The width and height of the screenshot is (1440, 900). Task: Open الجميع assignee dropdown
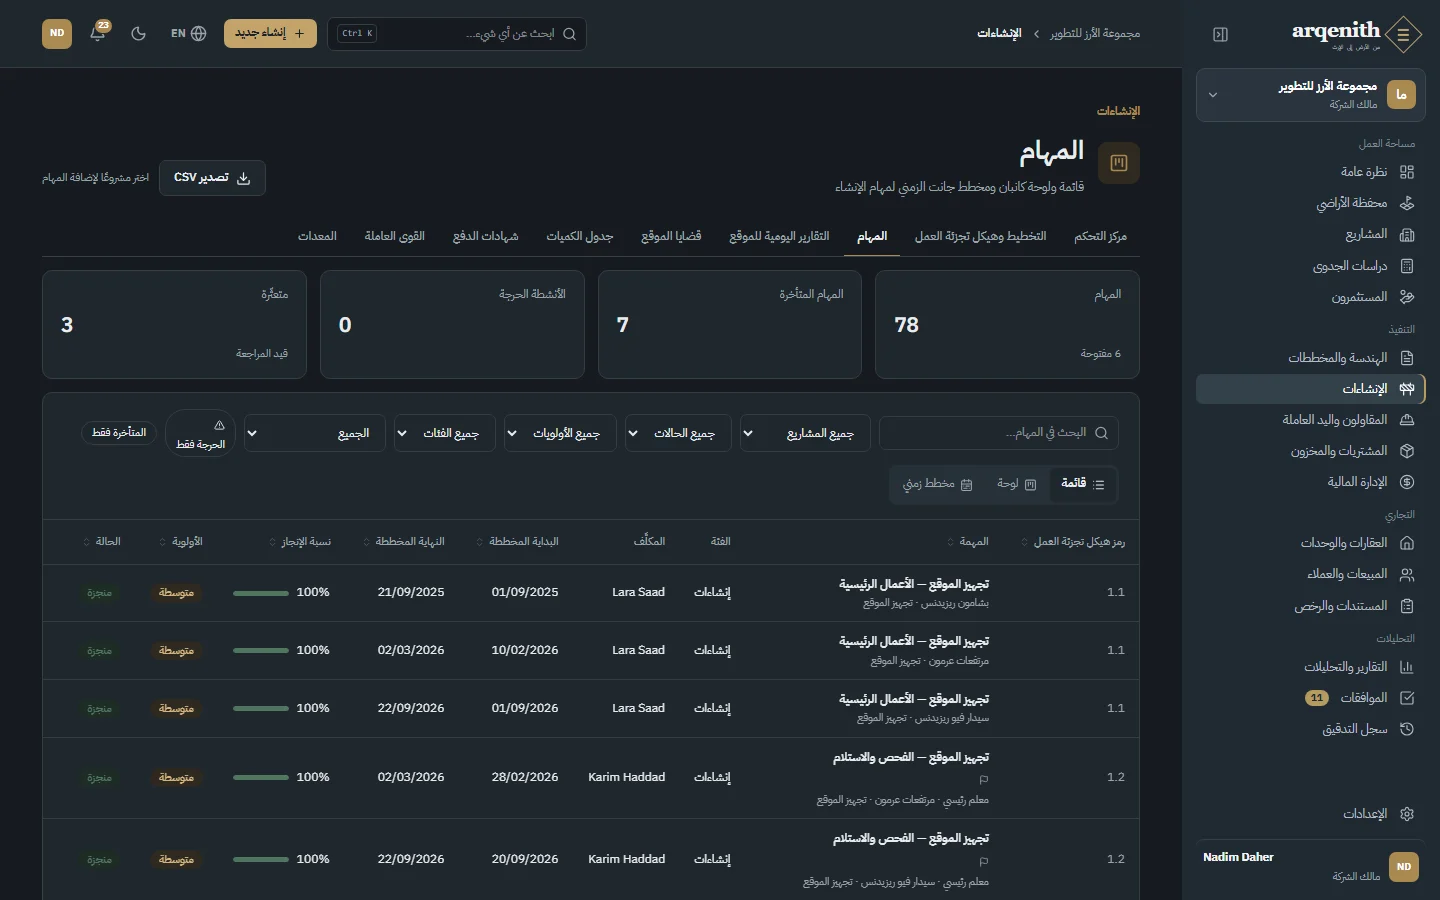pos(315,433)
